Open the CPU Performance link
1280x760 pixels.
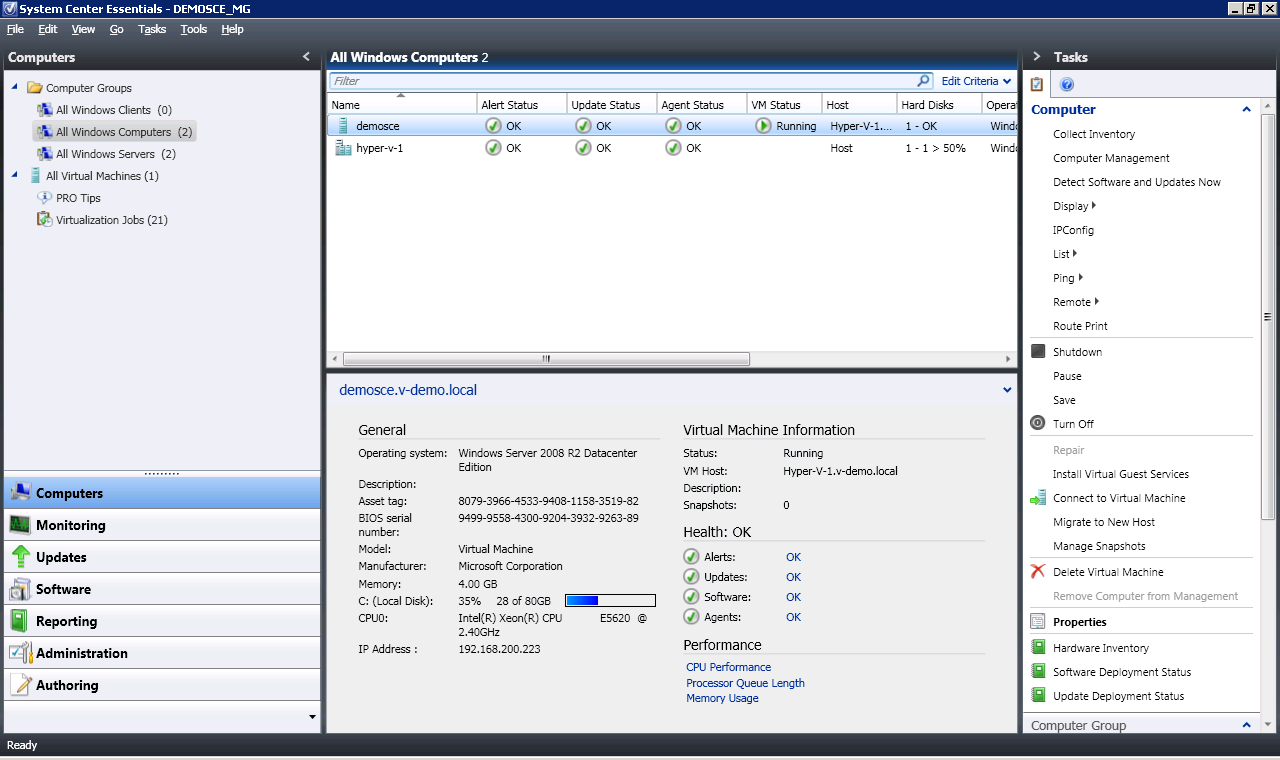coord(728,667)
